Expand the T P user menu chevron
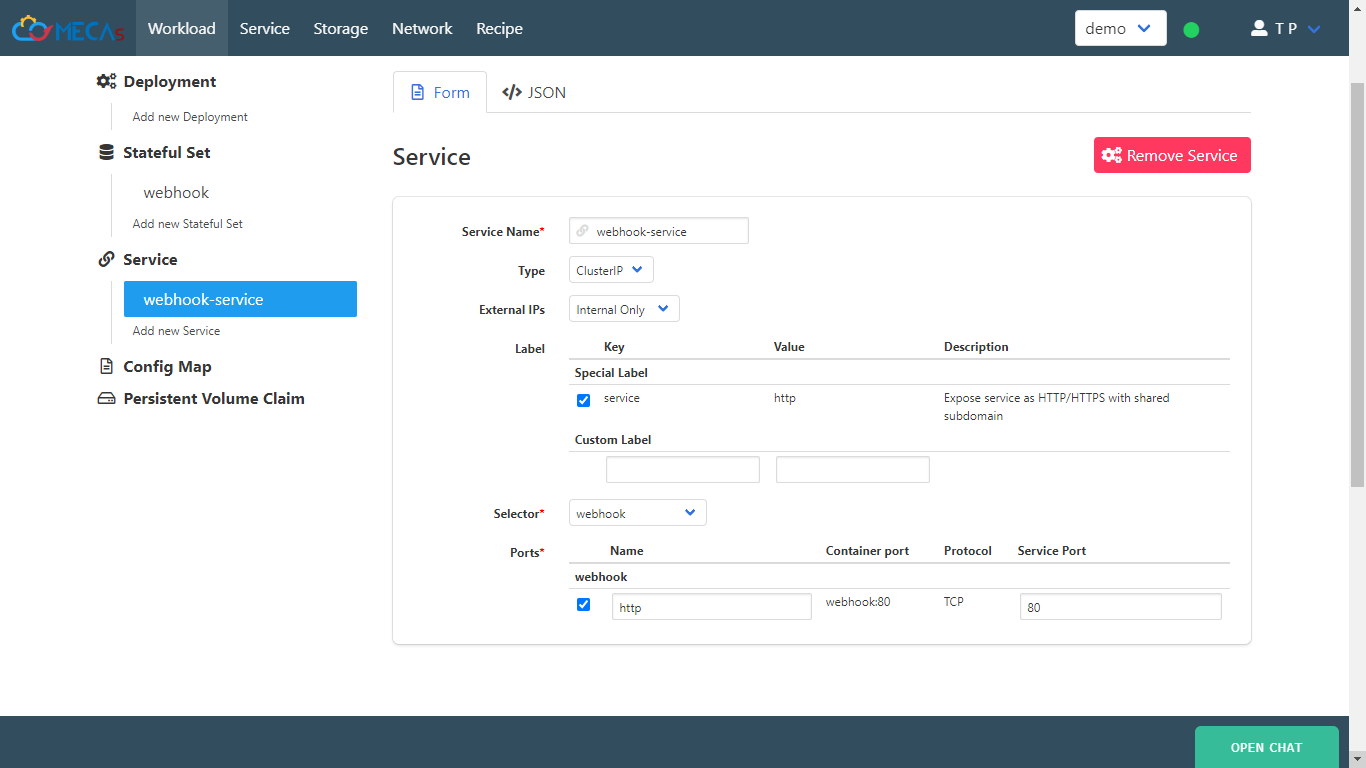The image size is (1366, 768). coord(1314,29)
